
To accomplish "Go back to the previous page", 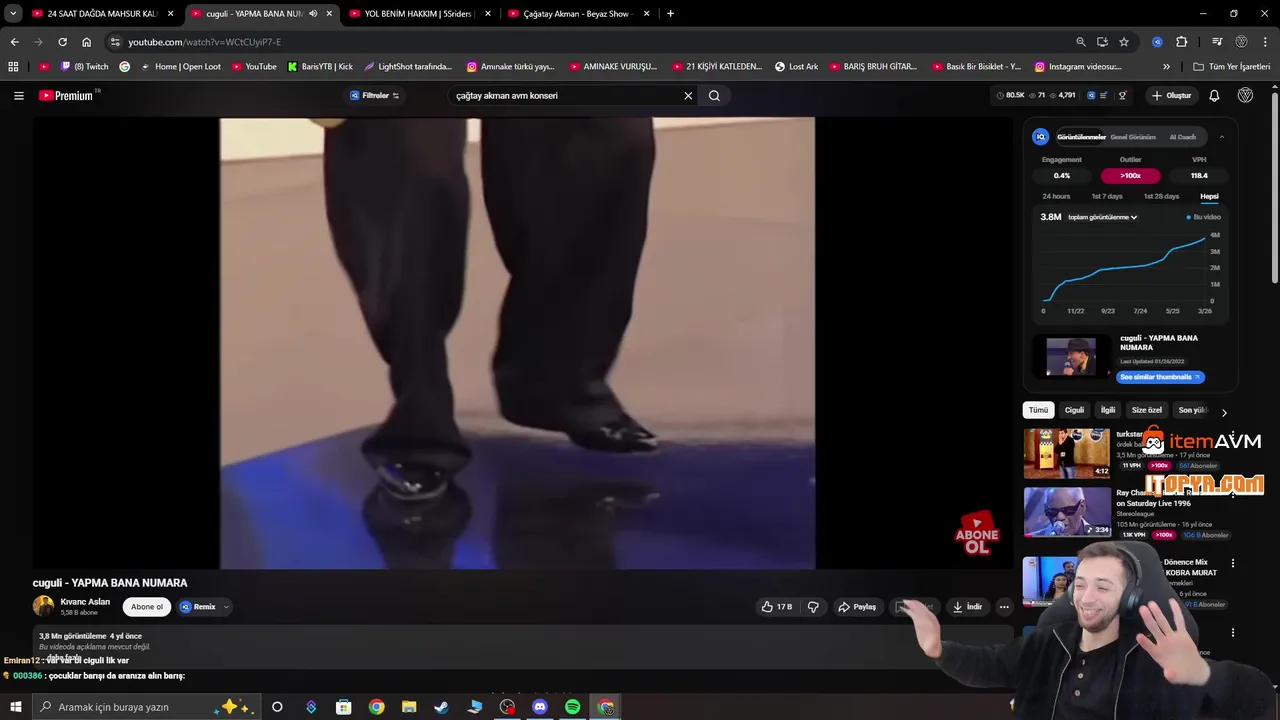I will point(14,42).
